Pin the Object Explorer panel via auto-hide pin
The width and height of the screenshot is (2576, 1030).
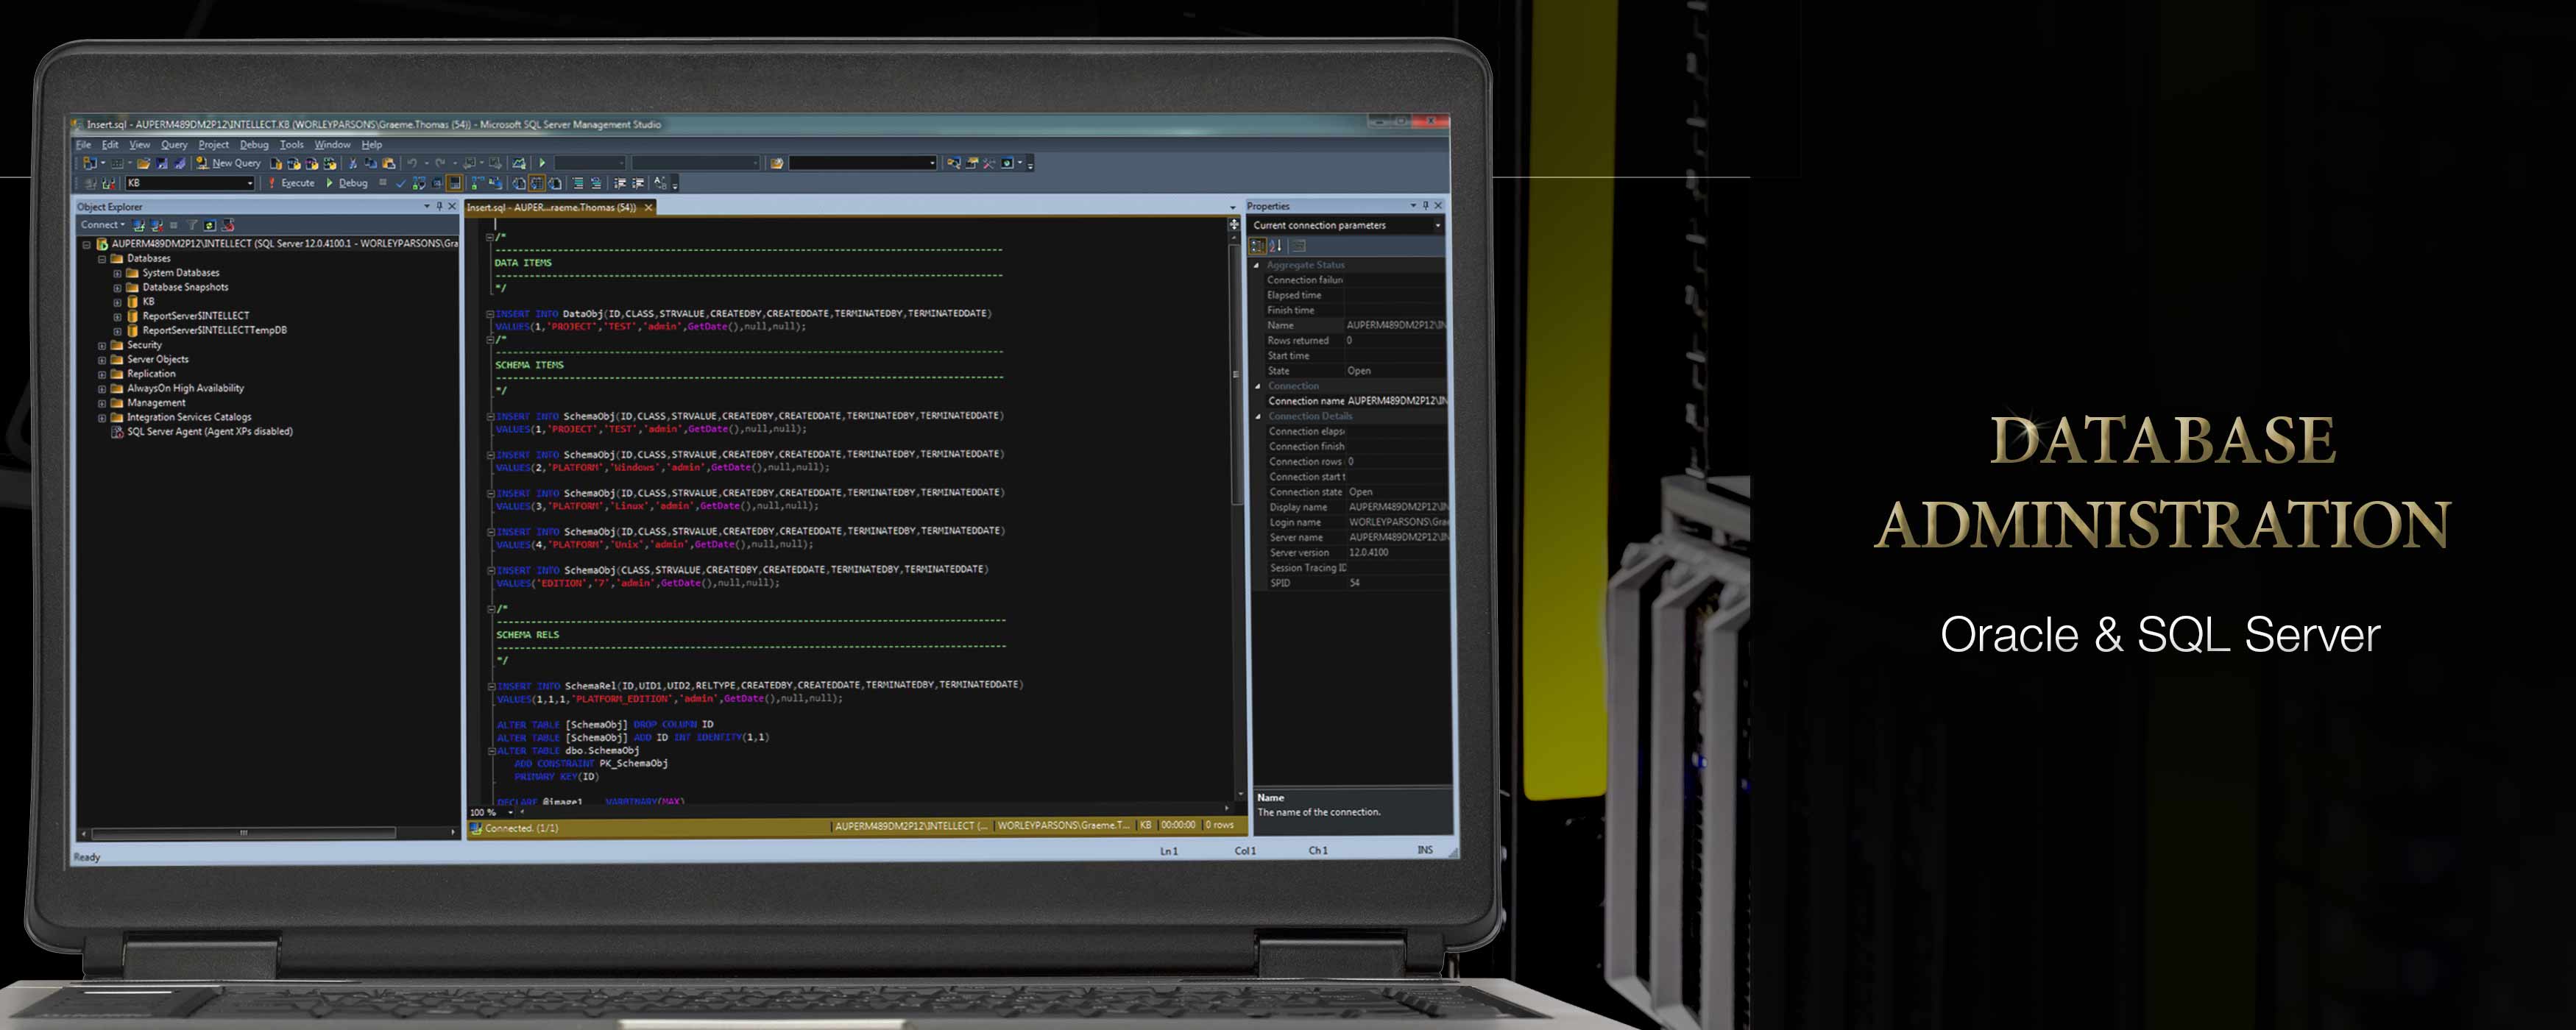click(x=440, y=207)
